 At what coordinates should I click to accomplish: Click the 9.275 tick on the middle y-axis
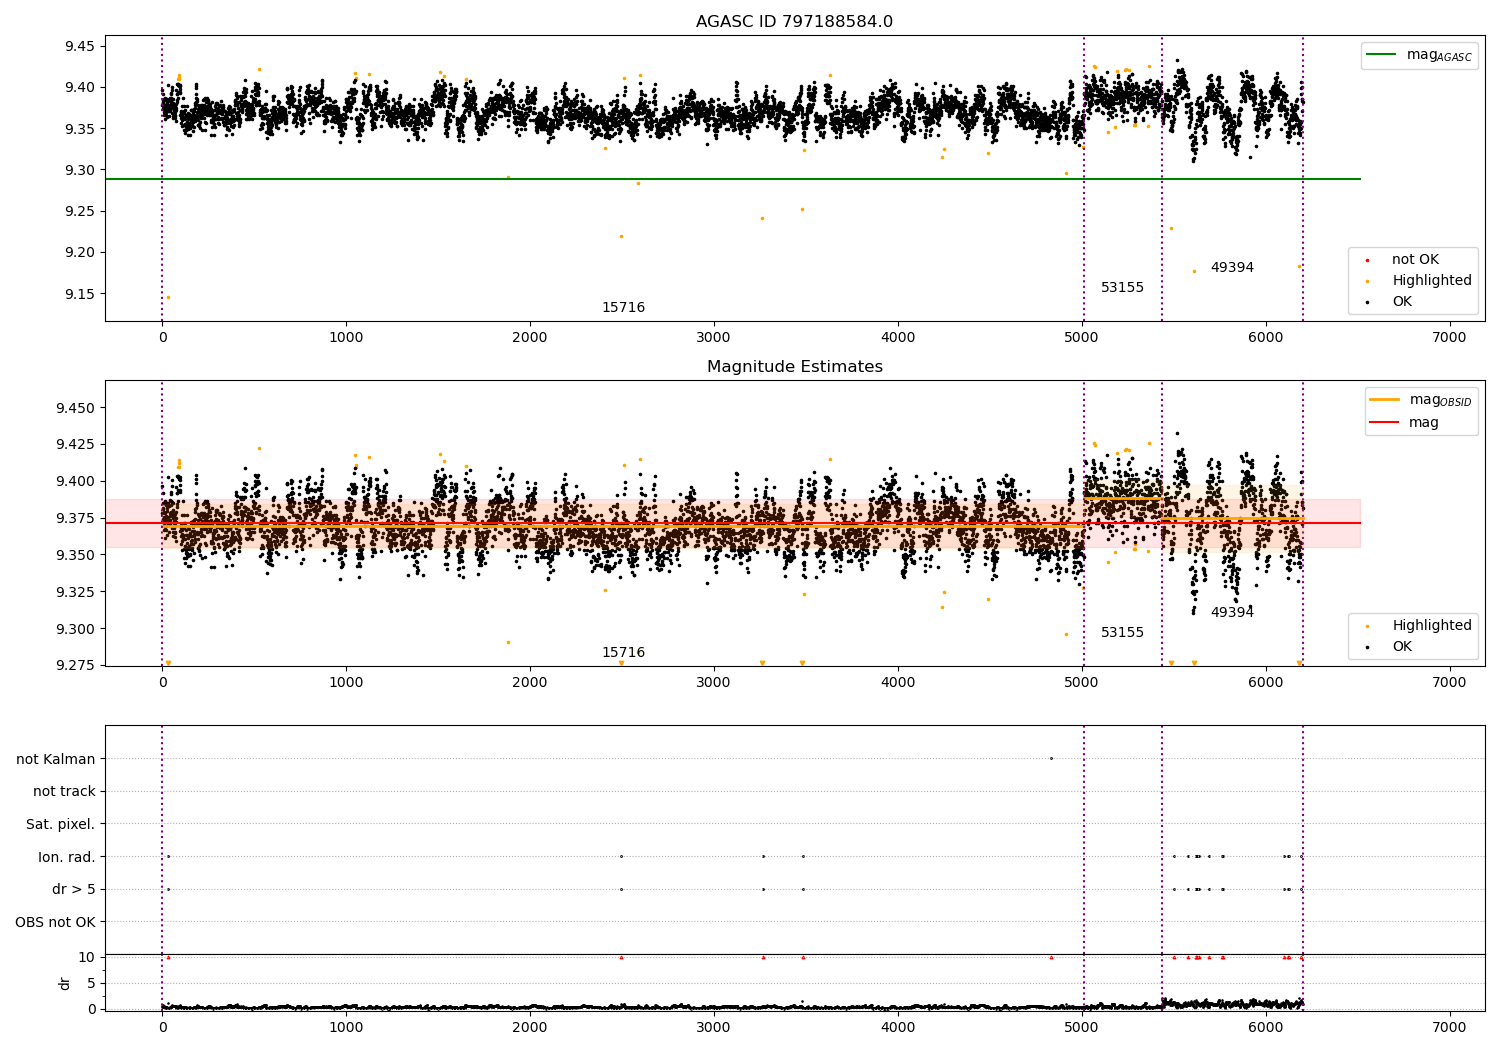(76, 665)
